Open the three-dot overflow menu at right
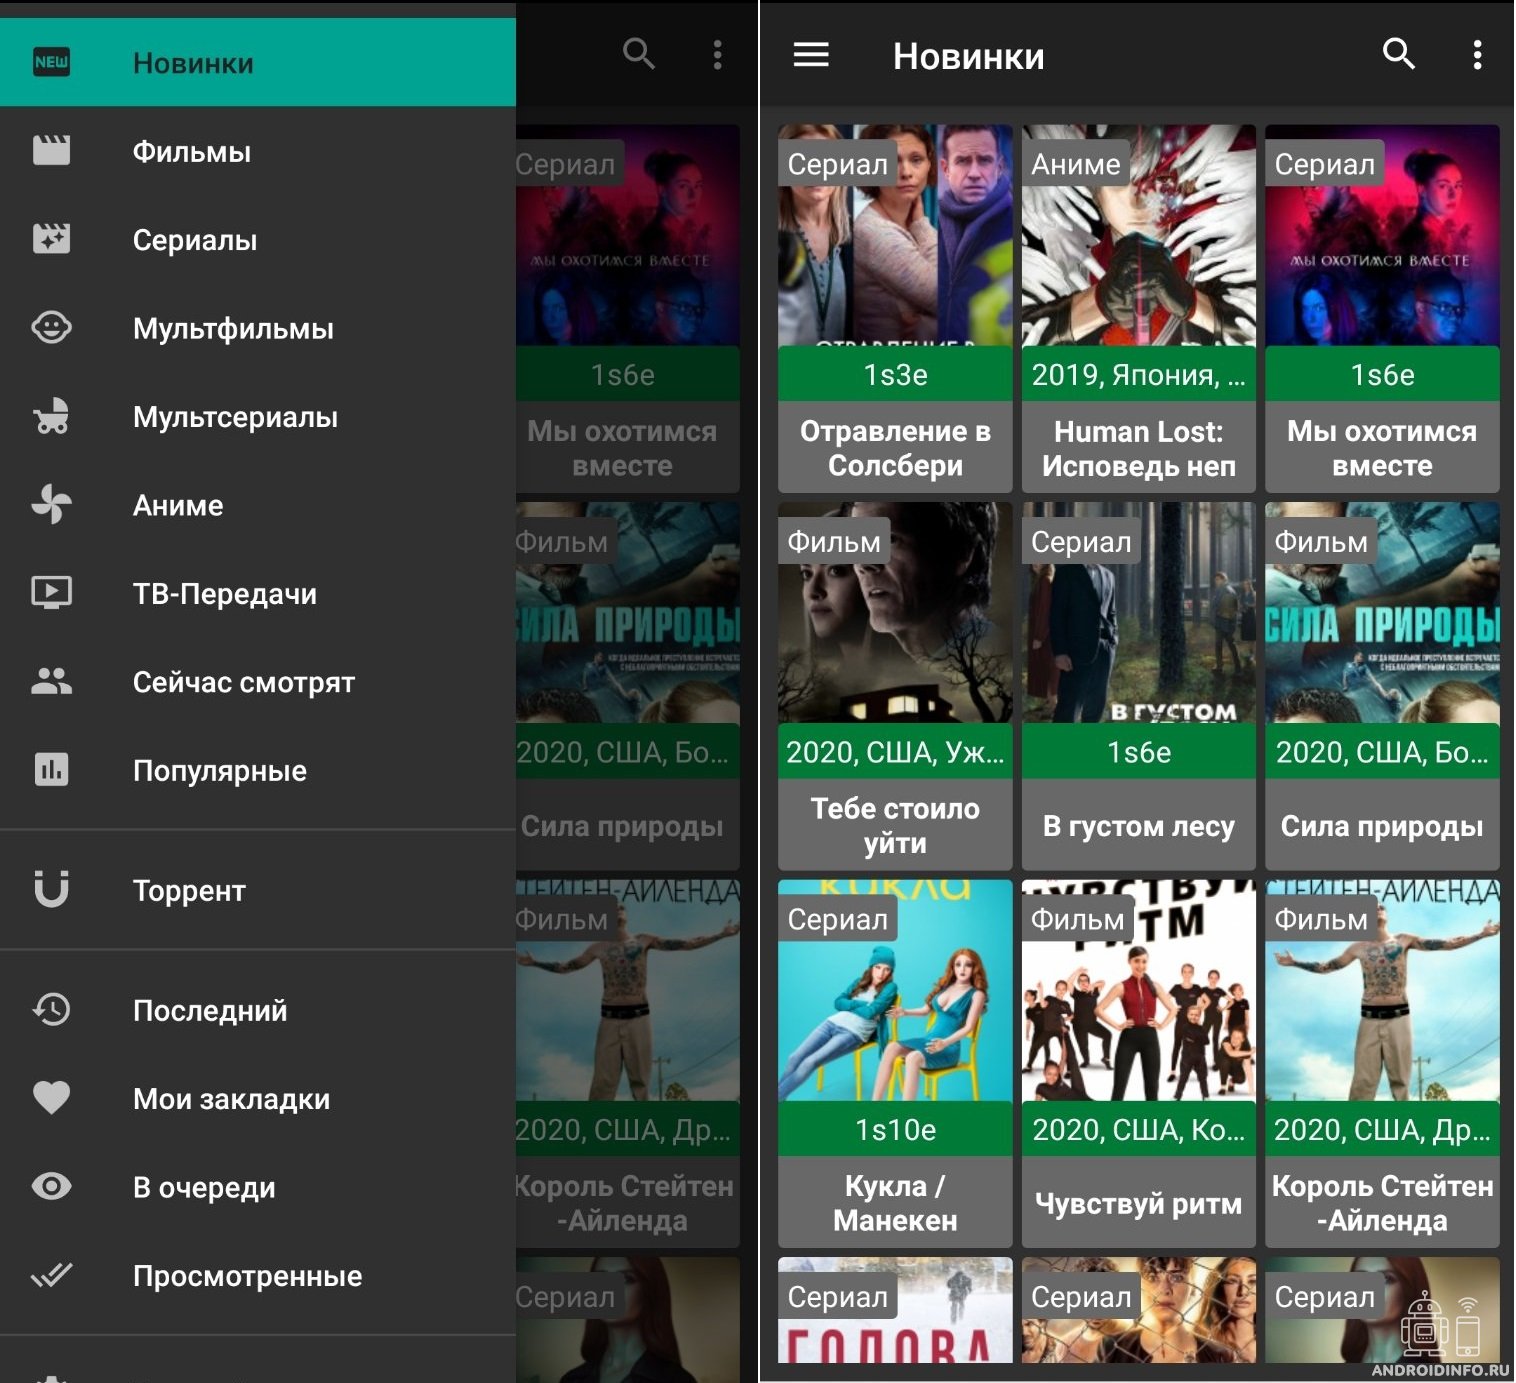This screenshot has height=1383, width=1516. point(1477,55)
